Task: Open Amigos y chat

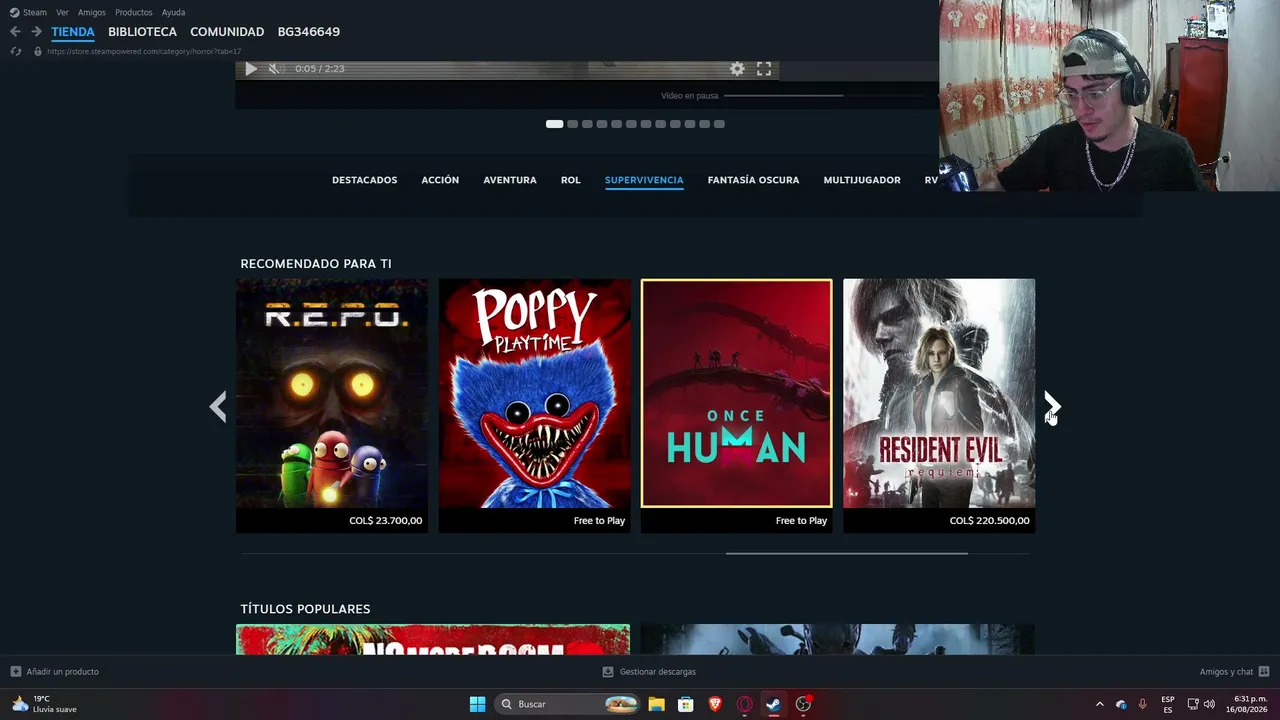Action: pos(1226,672)
